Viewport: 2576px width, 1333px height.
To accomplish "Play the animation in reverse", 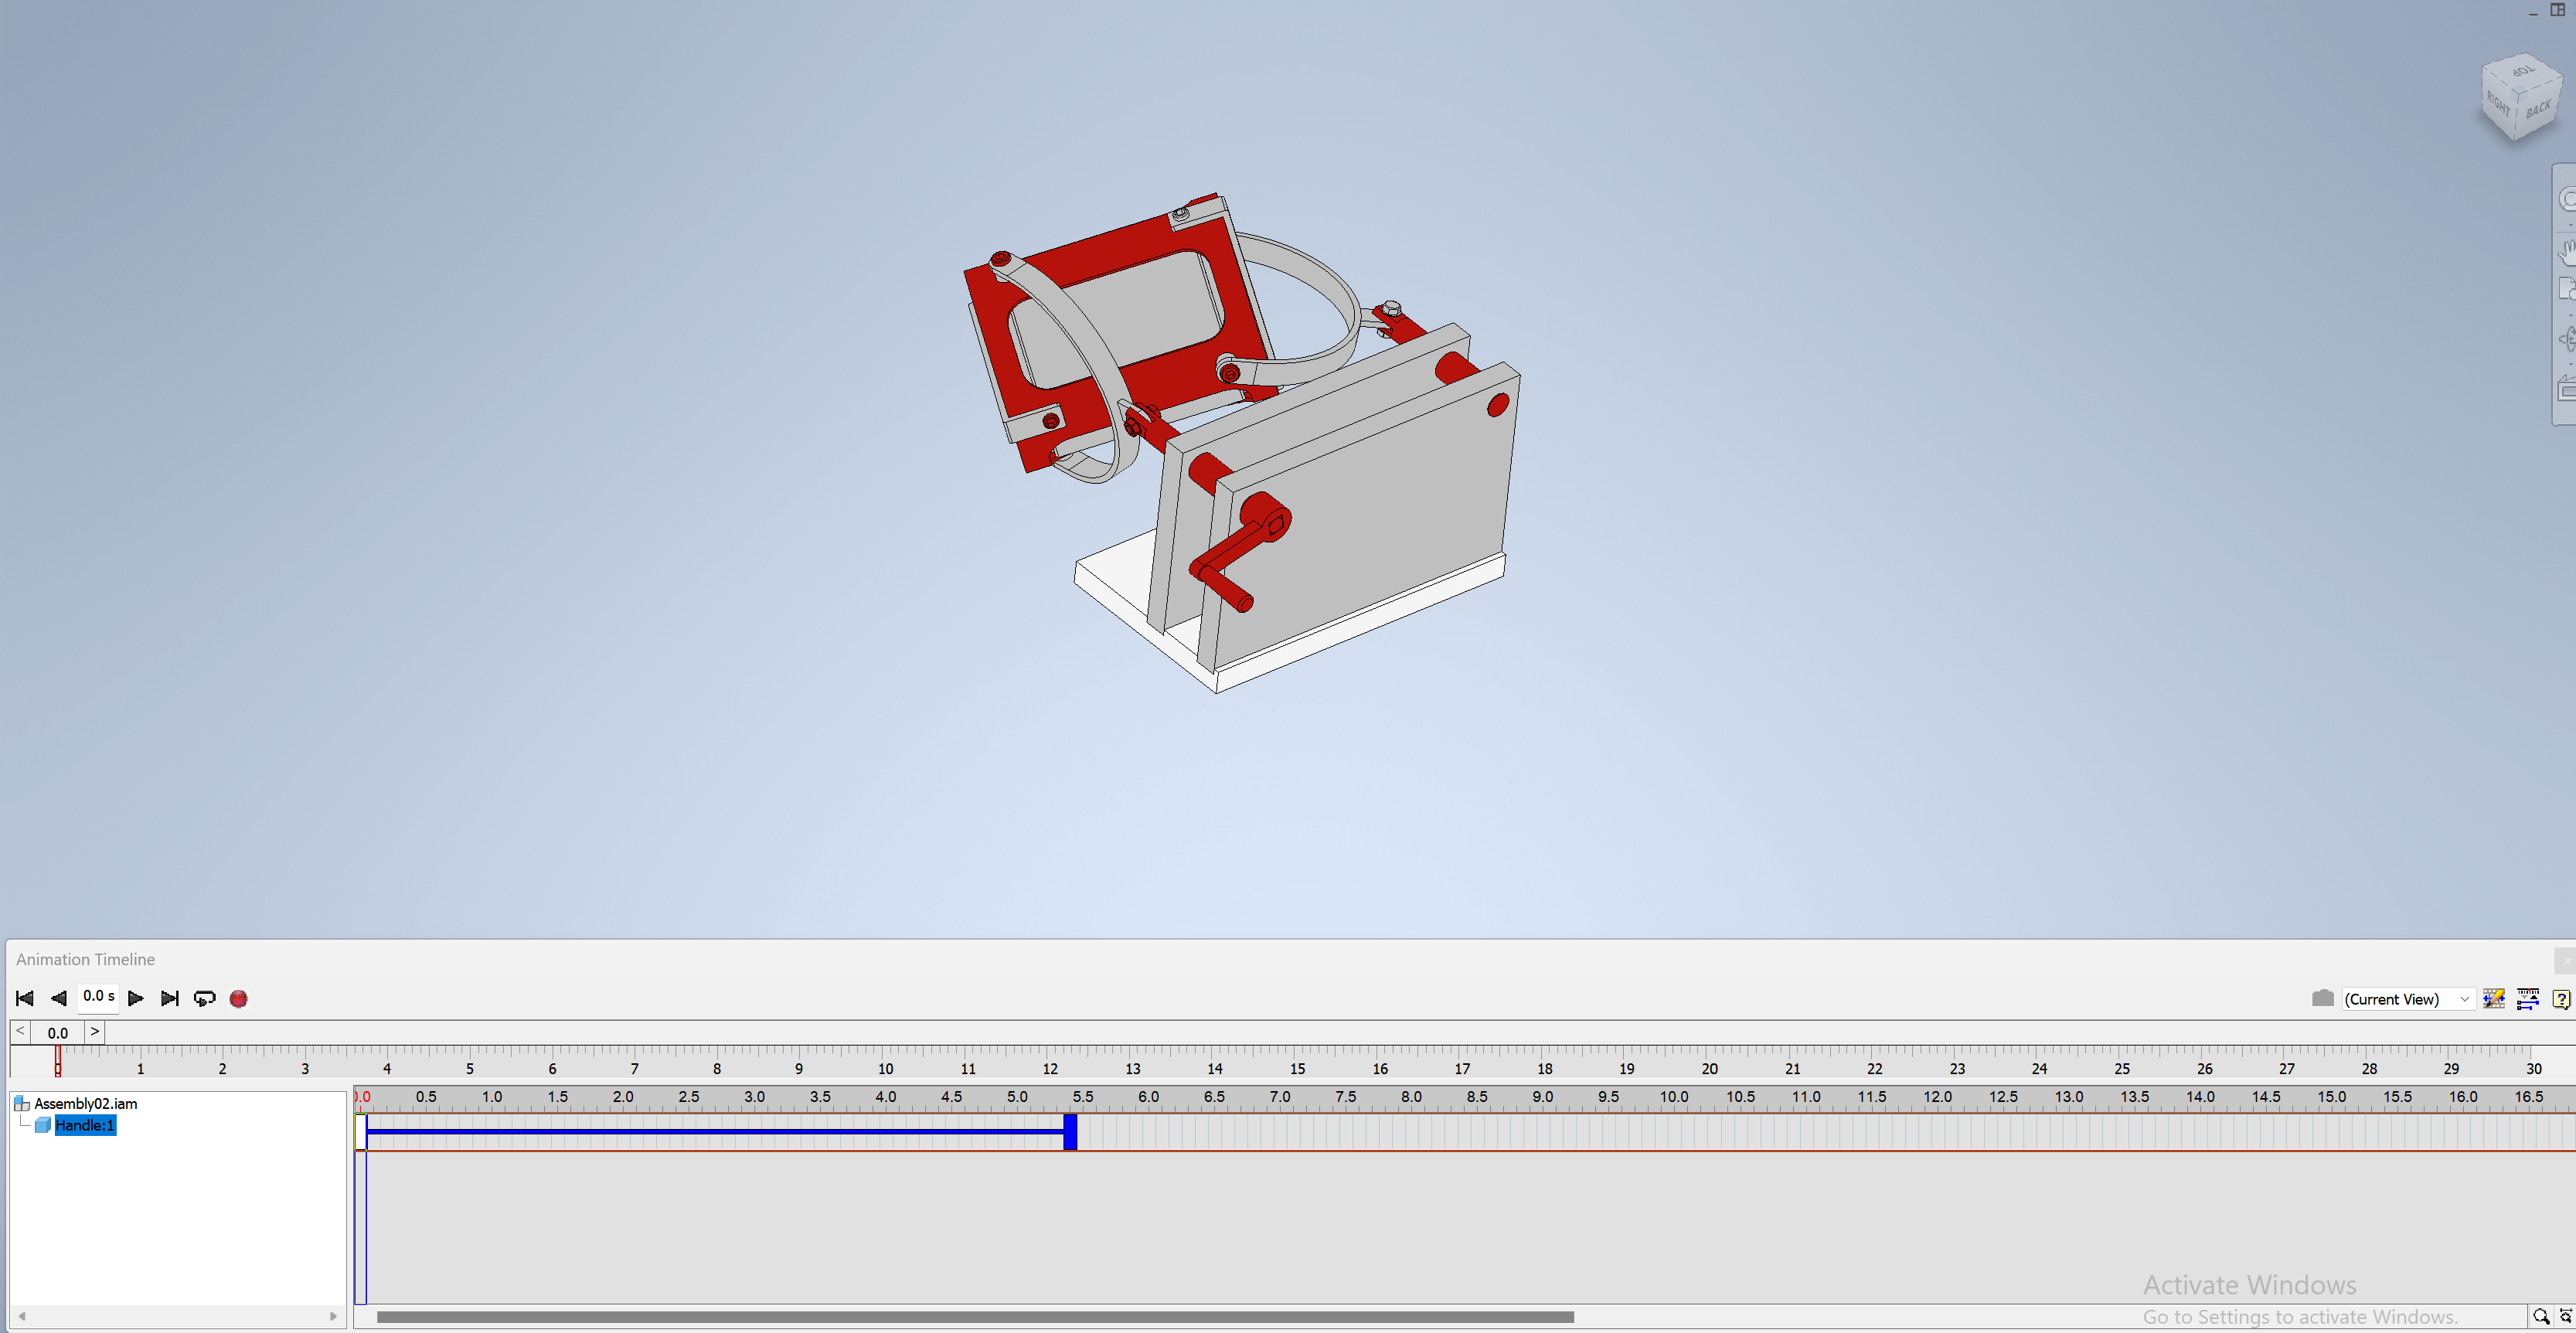I will coord(58,998).
